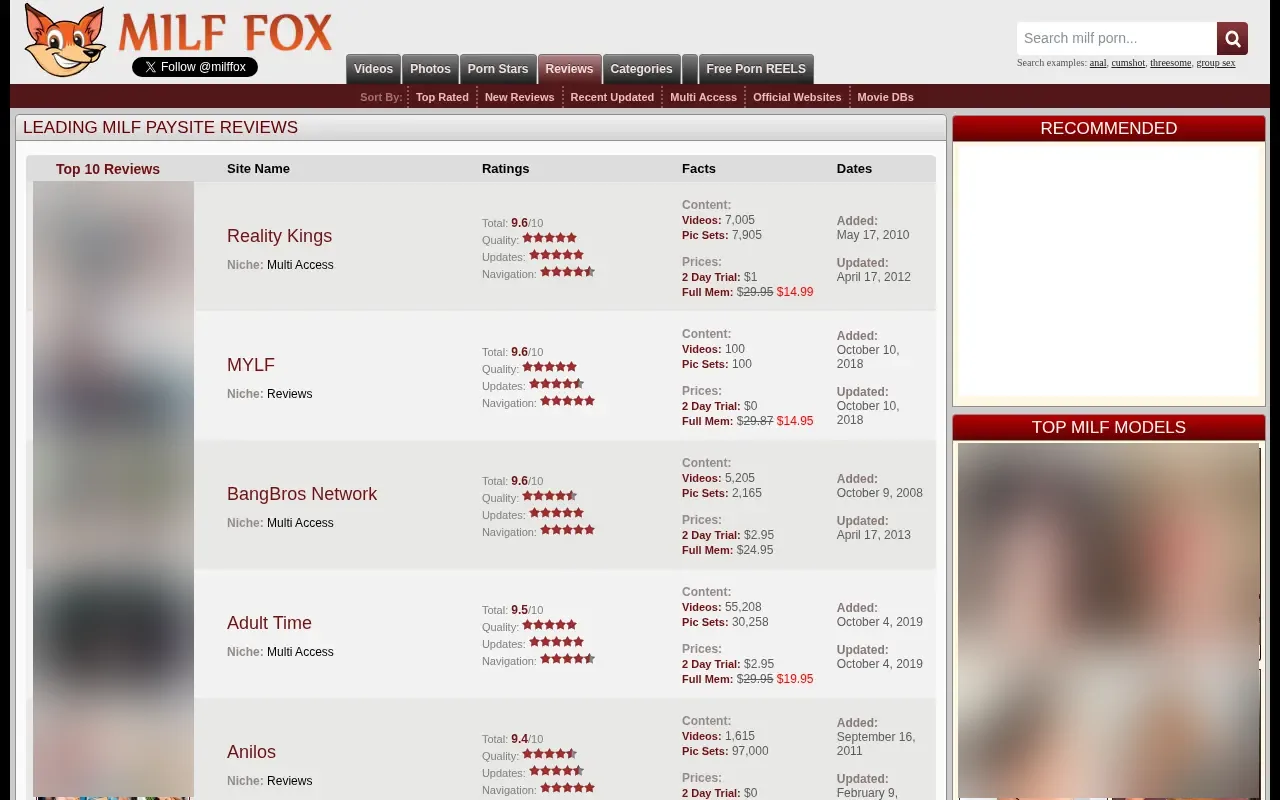Click the magnifier search button
Image resolution: width=1280 pixels, height=800 pixels.
[x=1232, y=39]
